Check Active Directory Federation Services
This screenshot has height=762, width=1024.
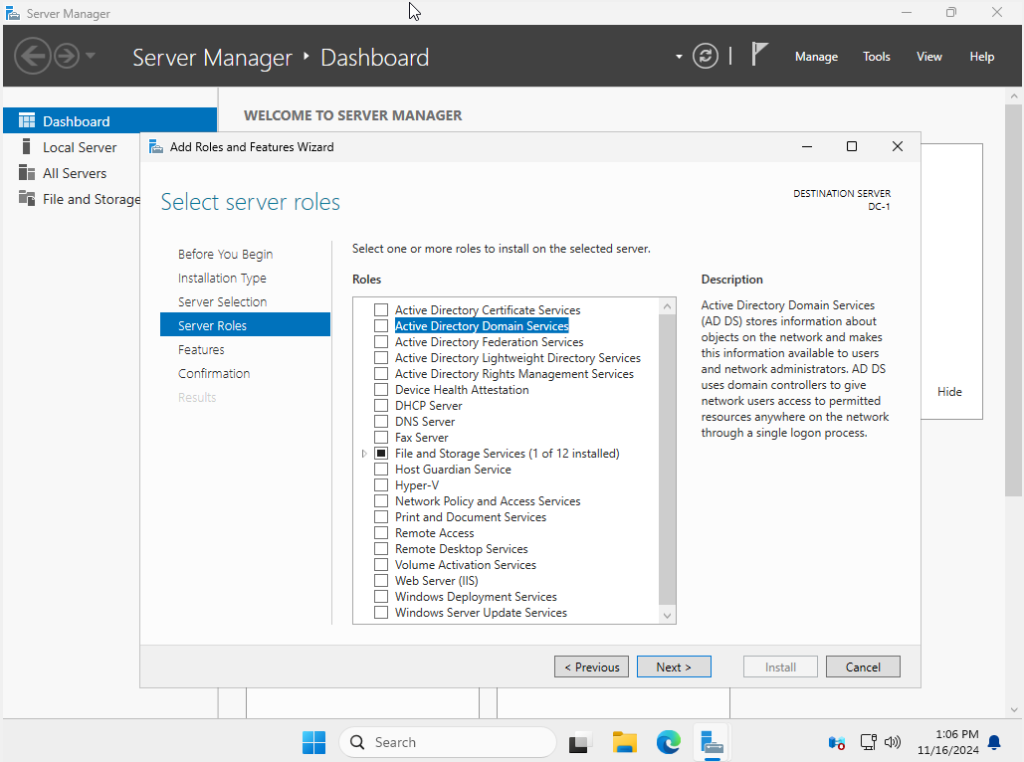point(381,341)
